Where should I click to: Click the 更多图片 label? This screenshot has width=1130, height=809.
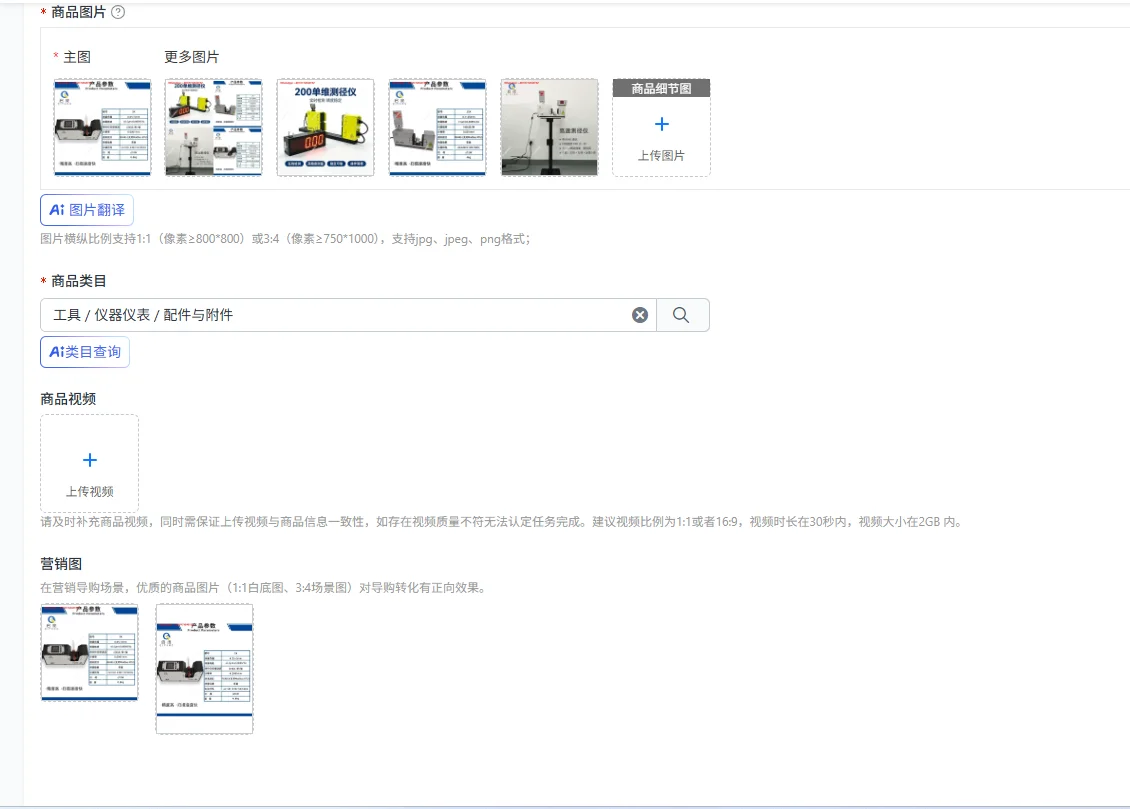[192, 57]
